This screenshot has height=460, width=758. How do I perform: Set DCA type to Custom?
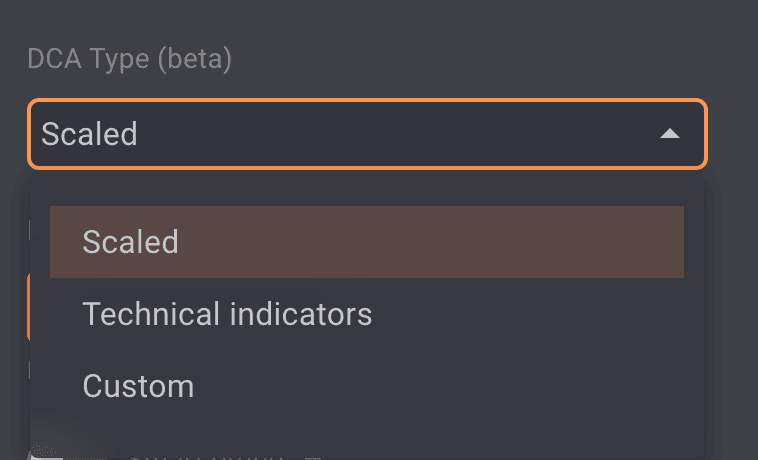138,386
